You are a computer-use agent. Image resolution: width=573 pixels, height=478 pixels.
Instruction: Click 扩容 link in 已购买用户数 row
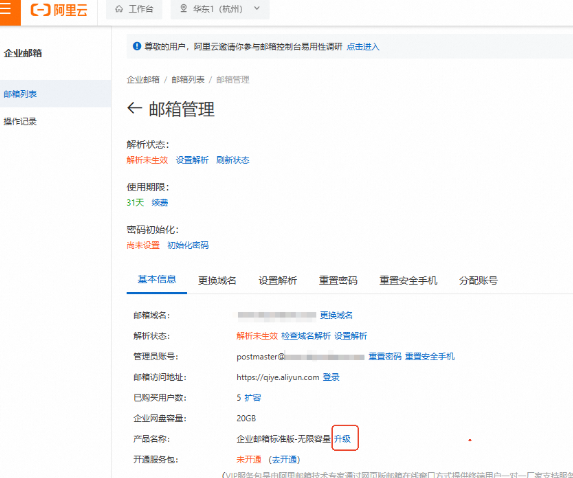coord(253,397)
